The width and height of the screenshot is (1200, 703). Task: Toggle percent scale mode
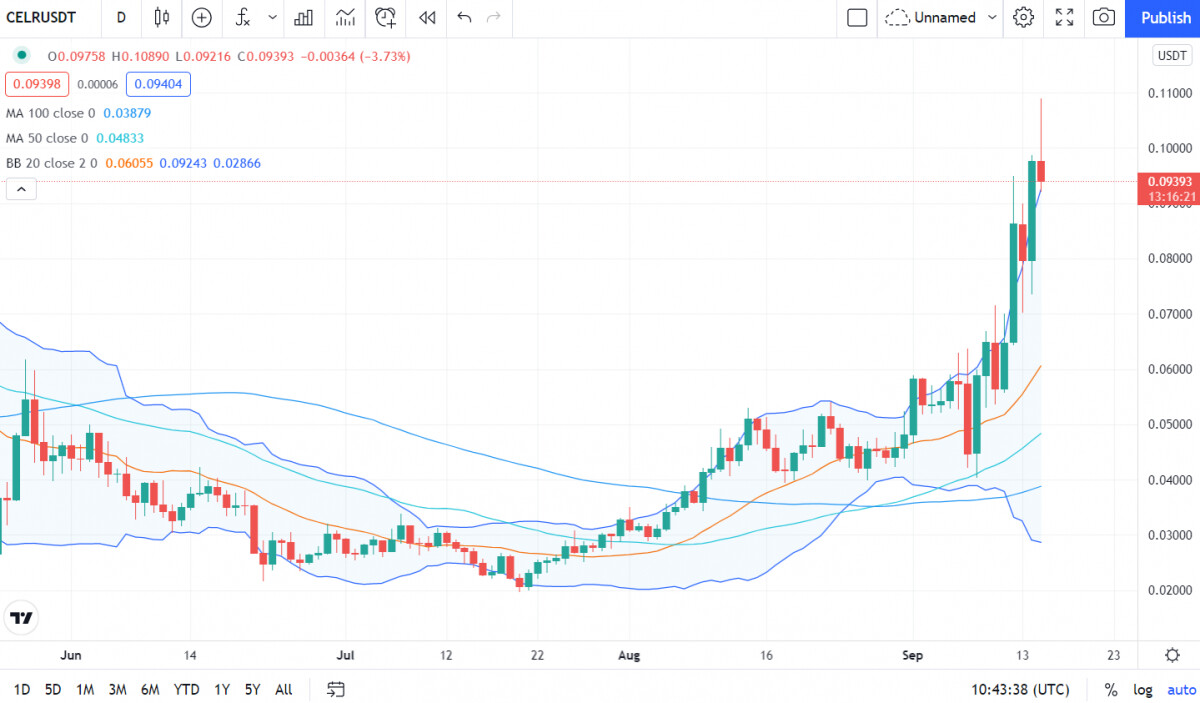1111,689
